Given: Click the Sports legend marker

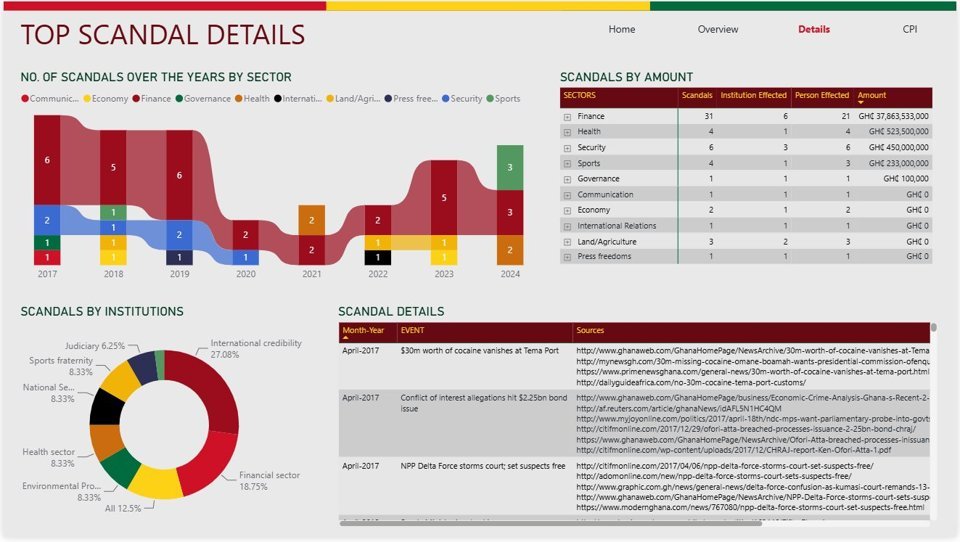Looking at the screenshot, I should pyautogui.click(x=490, y=99).
